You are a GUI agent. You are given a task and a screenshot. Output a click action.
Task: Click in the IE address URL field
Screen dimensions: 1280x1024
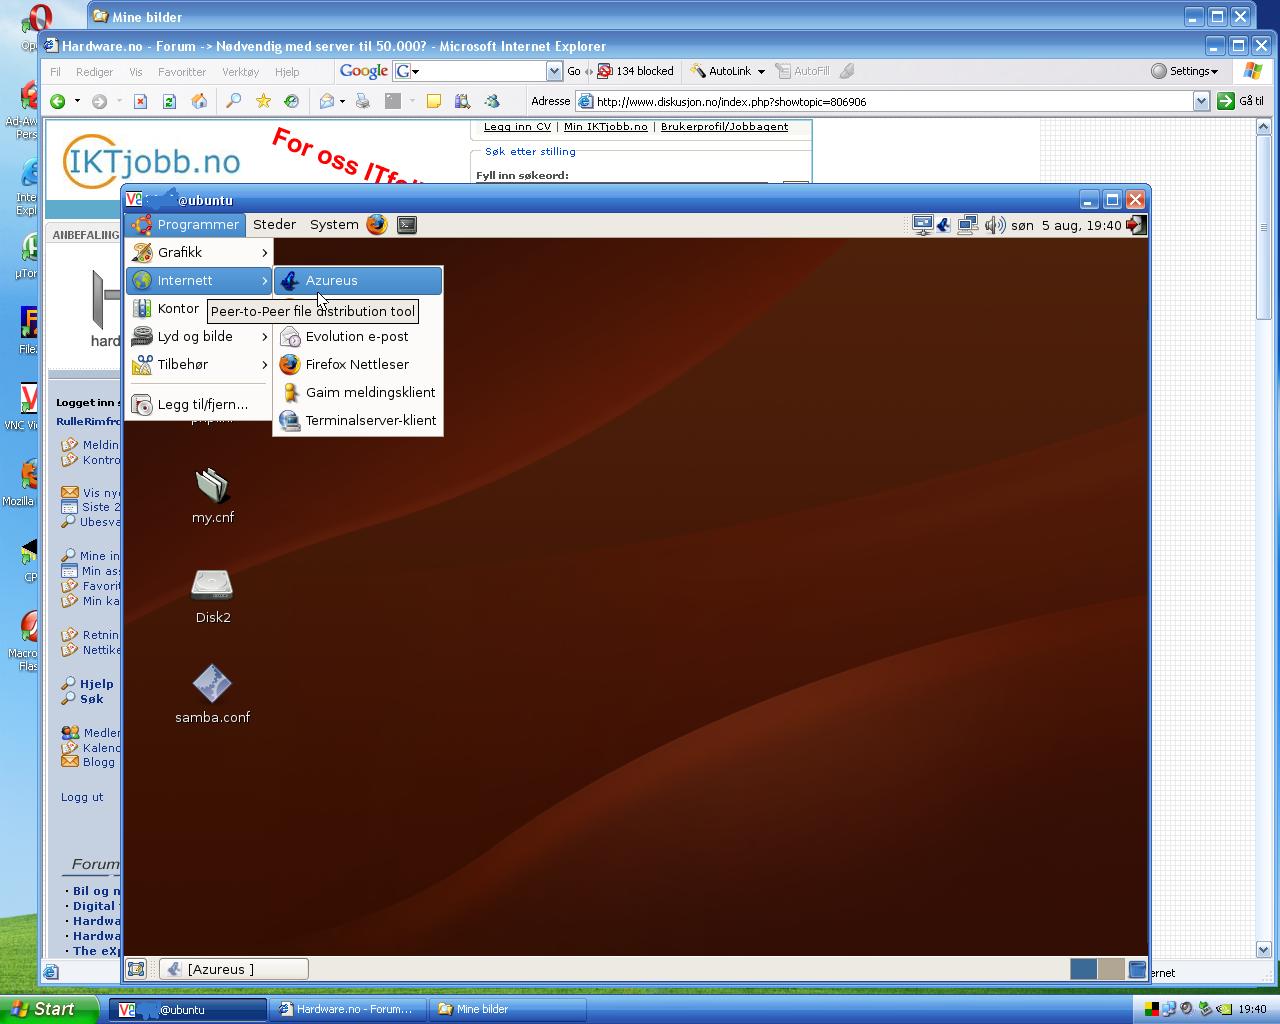tap(880, 101)
